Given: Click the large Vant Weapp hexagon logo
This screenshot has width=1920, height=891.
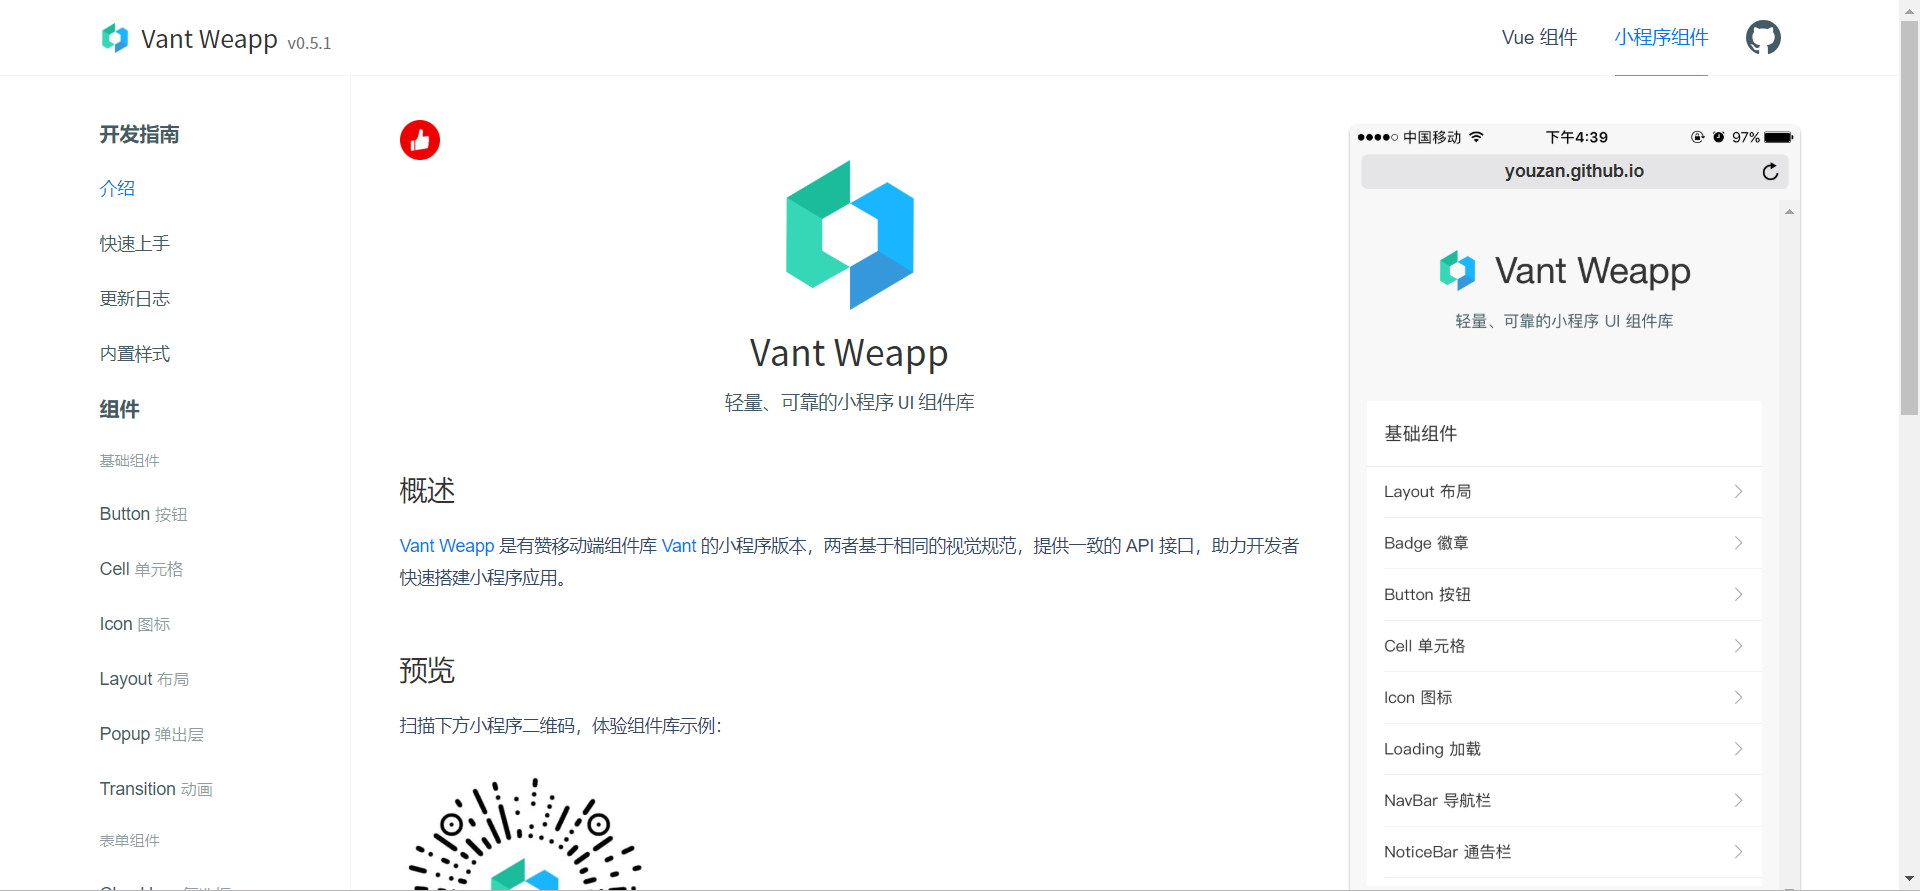Looking at the screenshot, I should 850,235.
